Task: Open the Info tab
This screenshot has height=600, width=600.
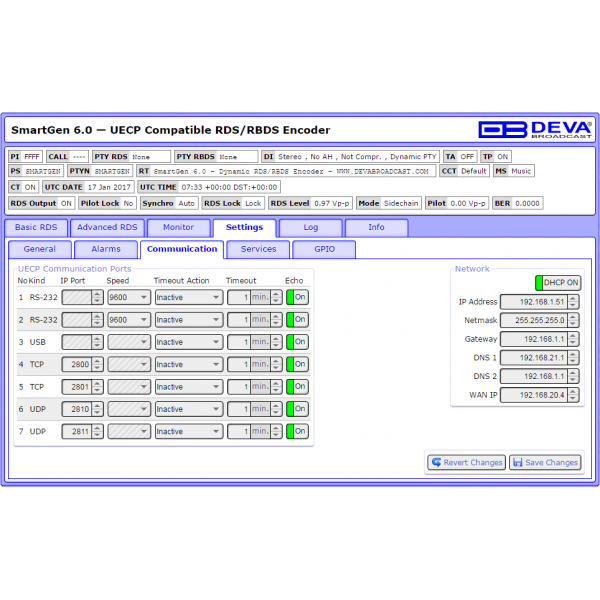Action: point(377,228)
